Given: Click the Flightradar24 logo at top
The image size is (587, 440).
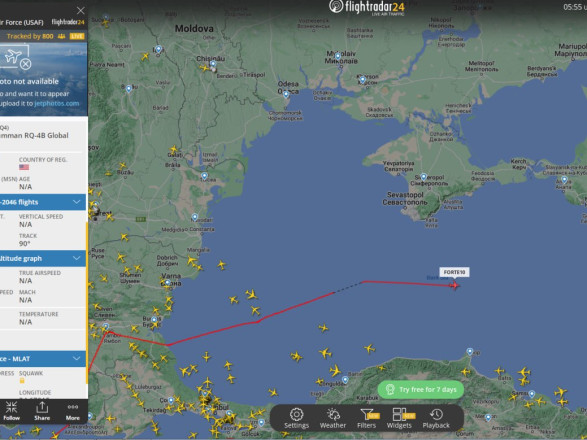Looking at the screenshot, I should (x=367, y=7).
